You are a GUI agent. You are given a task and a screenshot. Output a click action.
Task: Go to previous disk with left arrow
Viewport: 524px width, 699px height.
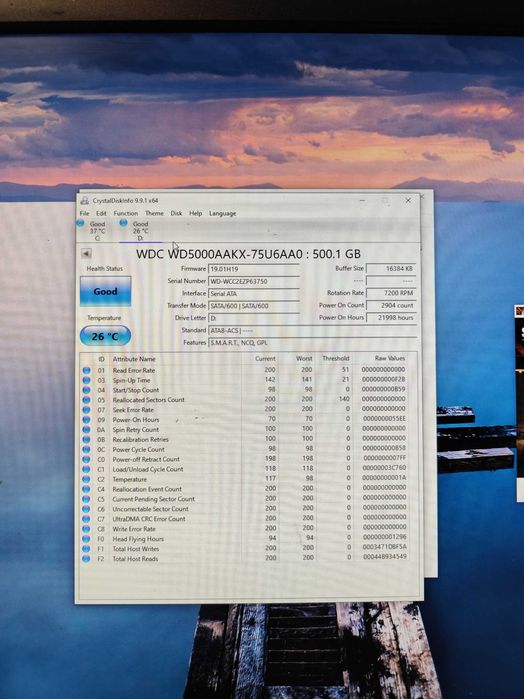(86, 254)
